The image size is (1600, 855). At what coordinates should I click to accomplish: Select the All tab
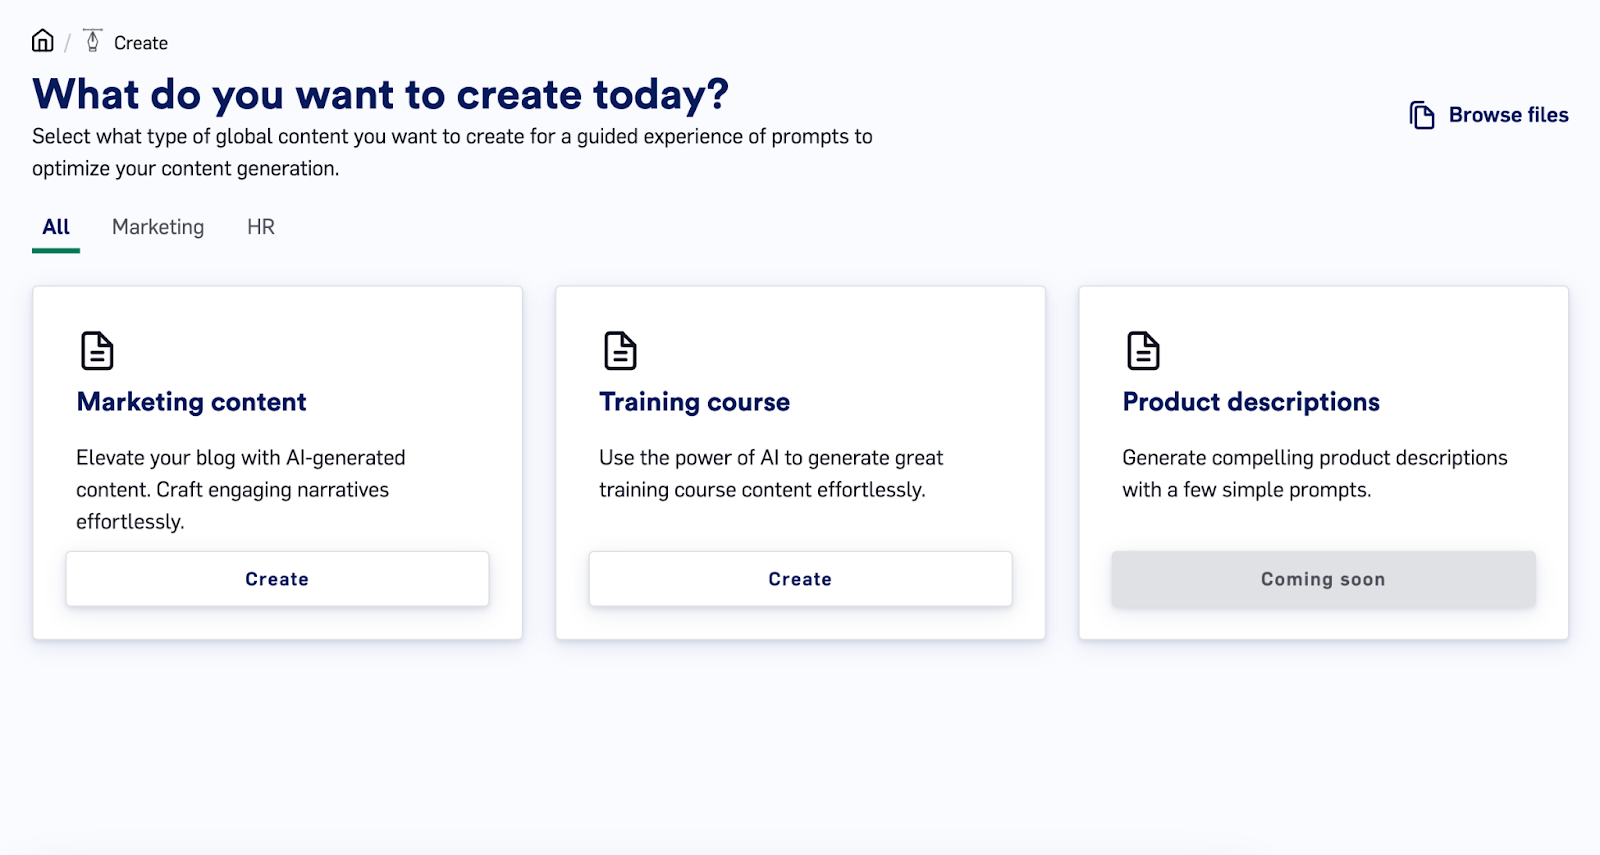click(x=56, y=227)
